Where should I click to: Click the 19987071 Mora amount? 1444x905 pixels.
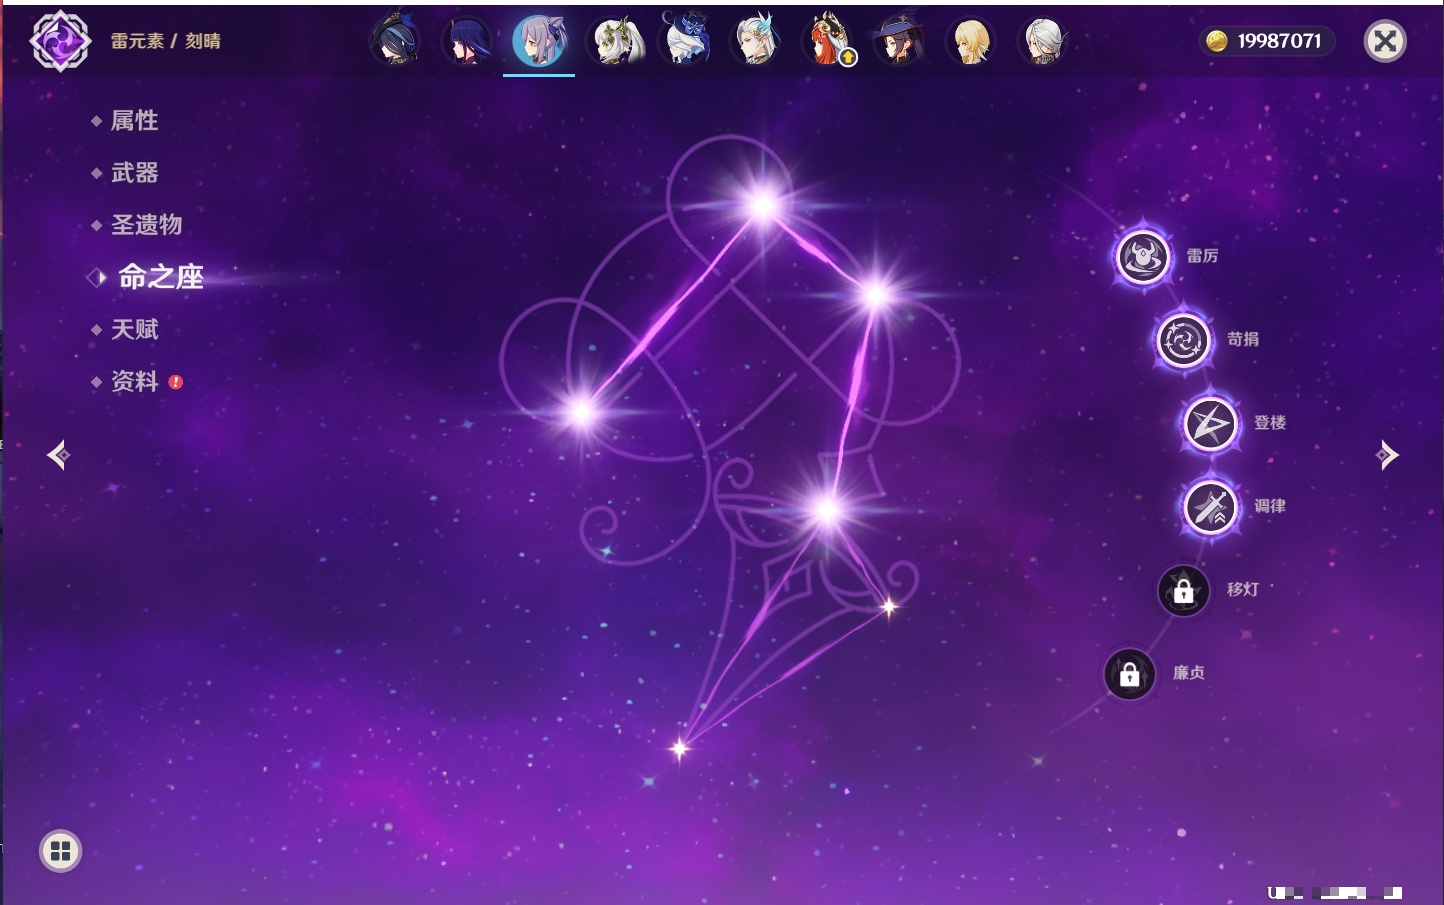[1279, 41]
